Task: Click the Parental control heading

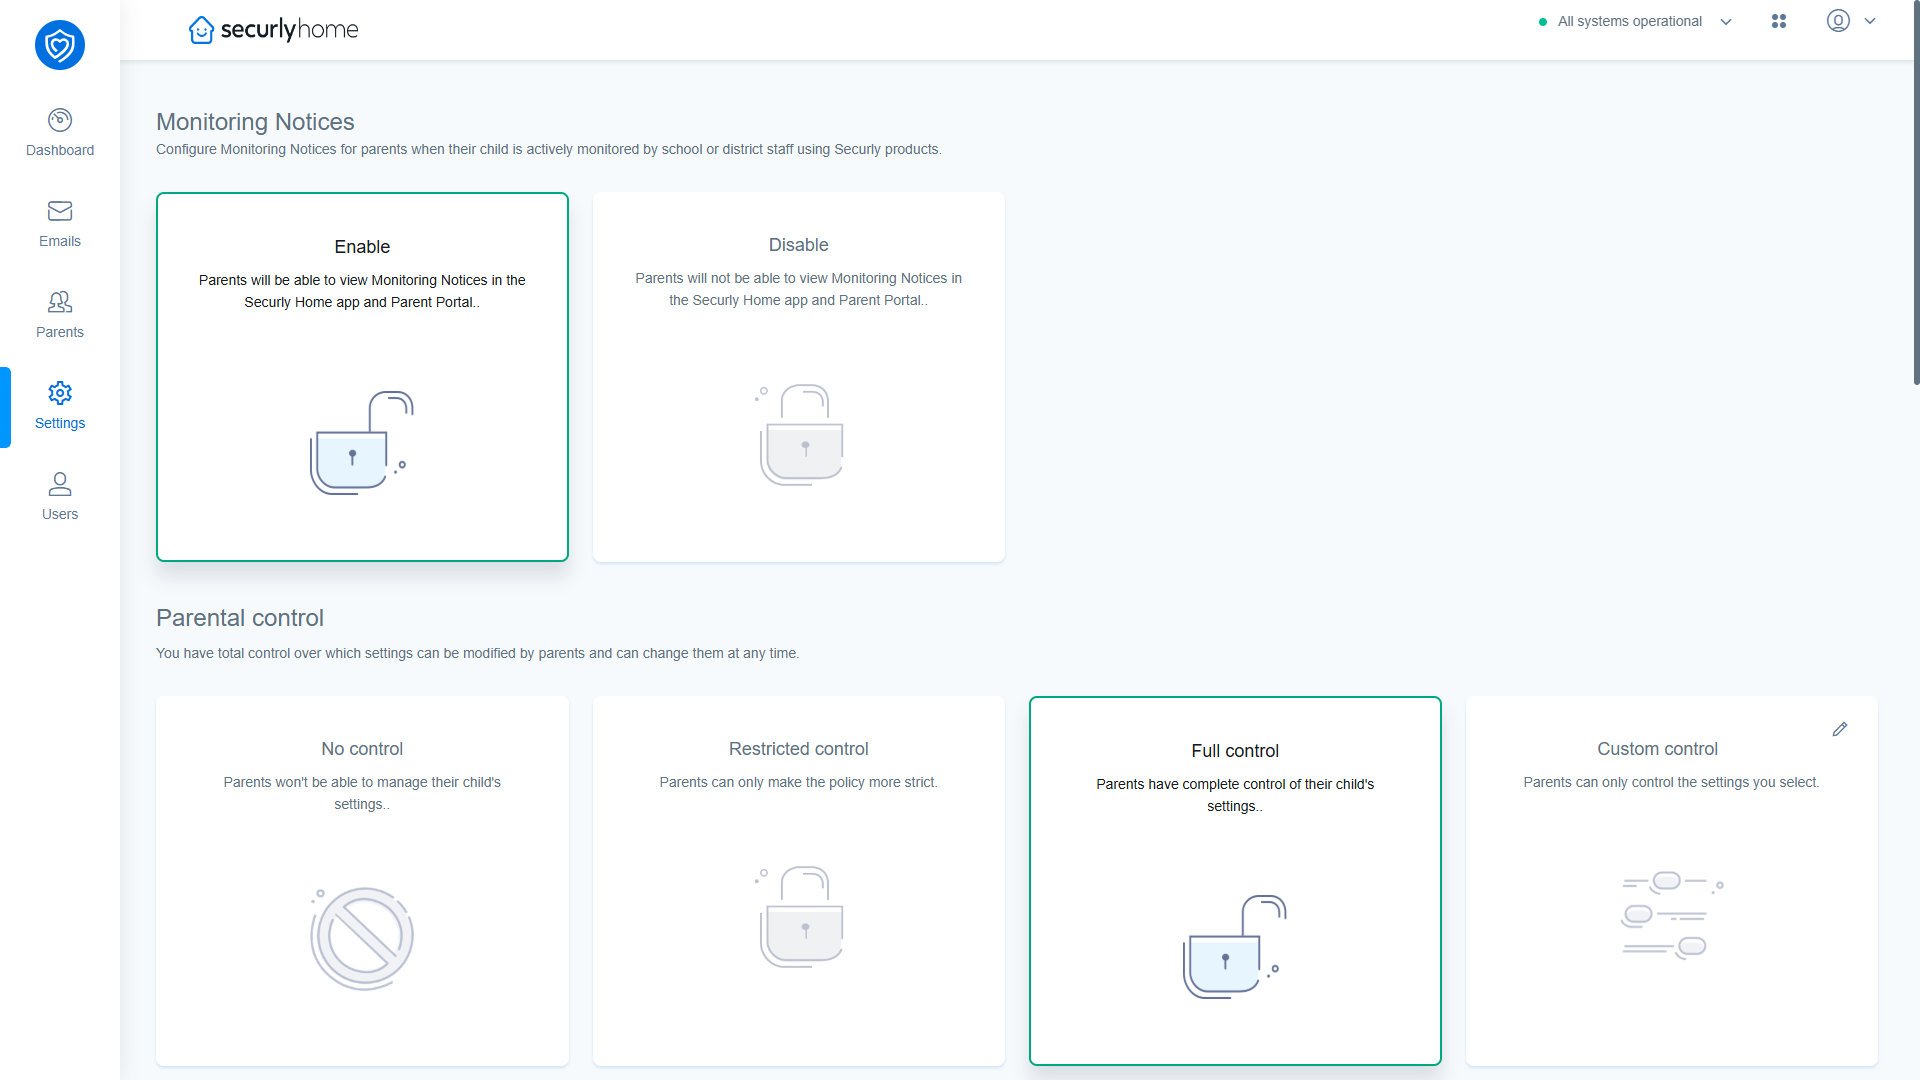Action: coord(240,618)
